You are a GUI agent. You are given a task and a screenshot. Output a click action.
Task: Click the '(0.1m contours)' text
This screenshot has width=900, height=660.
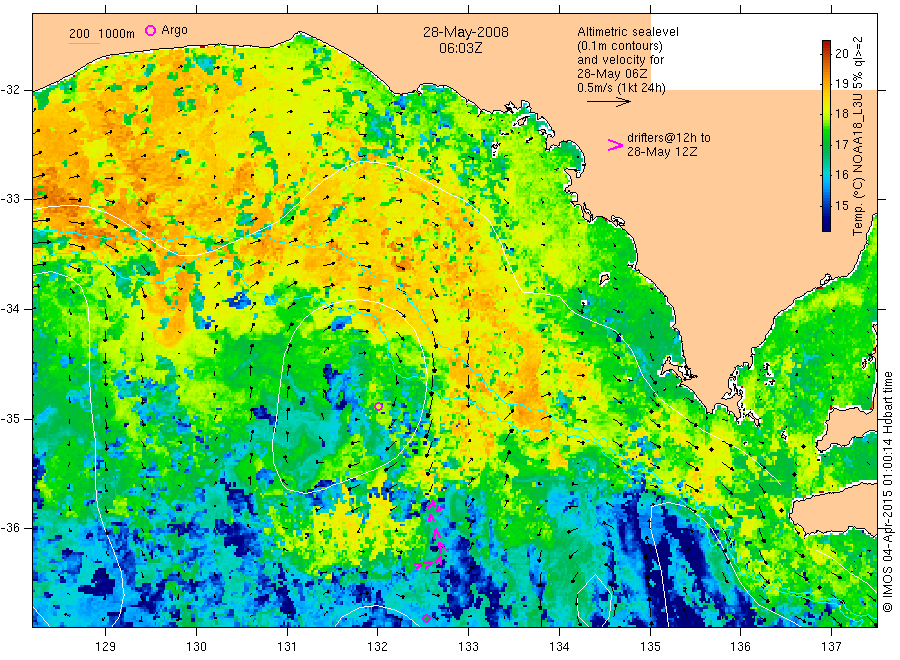pyautogui.click(x=620, y=46)
